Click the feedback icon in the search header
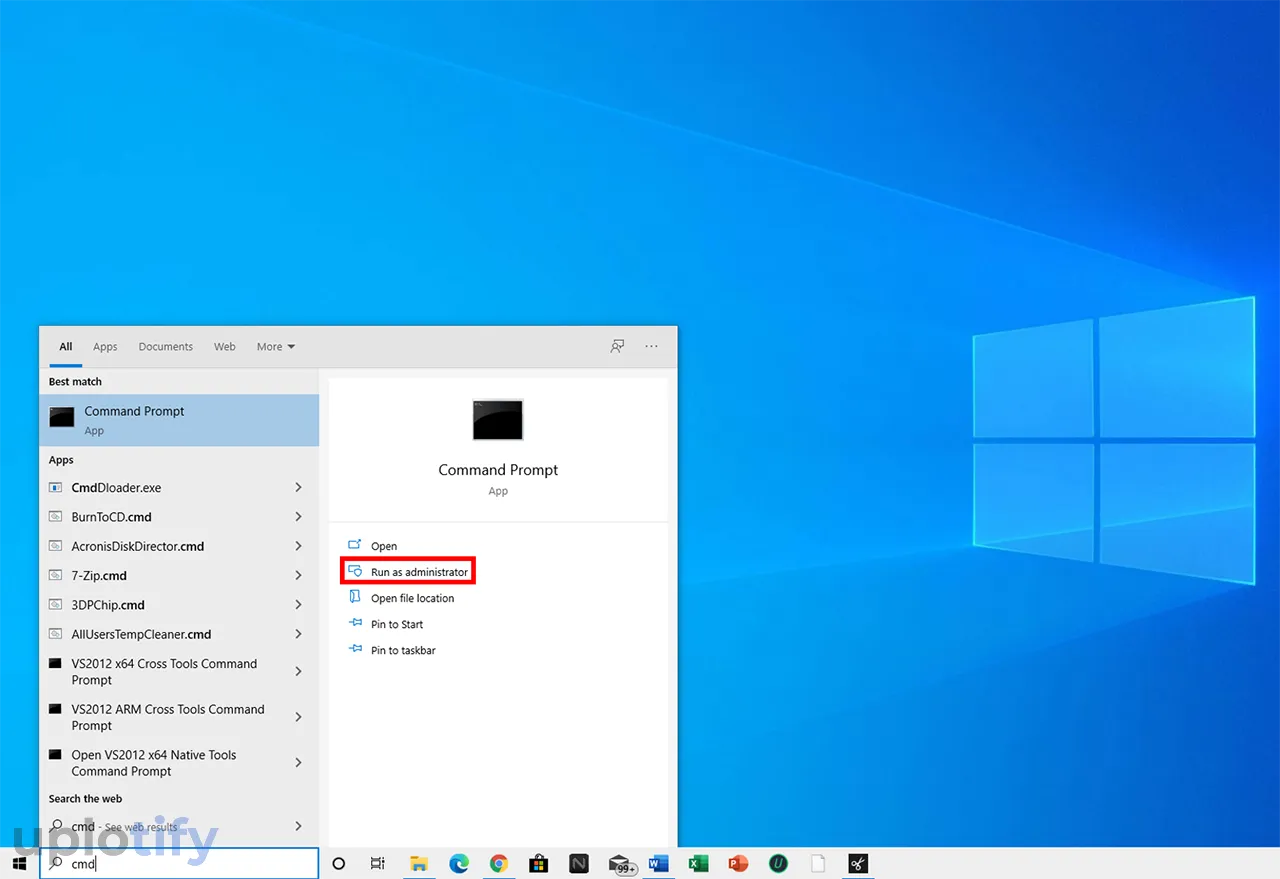The image size is (1280, 879). 618,346
